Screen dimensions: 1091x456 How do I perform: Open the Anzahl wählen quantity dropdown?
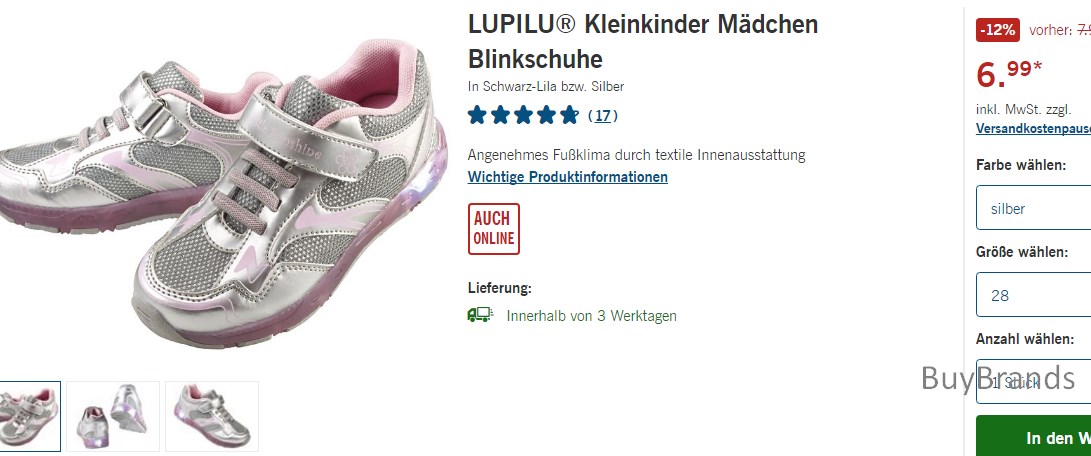[x=1033, y=382]
